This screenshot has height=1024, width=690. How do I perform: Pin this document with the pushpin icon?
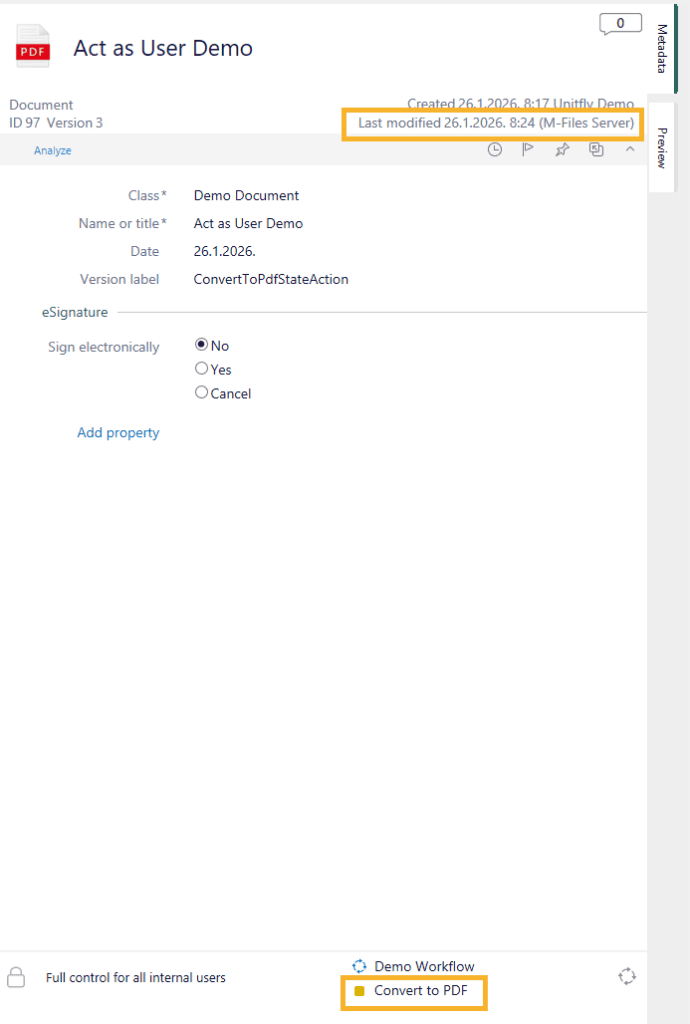tap(562, 150)
